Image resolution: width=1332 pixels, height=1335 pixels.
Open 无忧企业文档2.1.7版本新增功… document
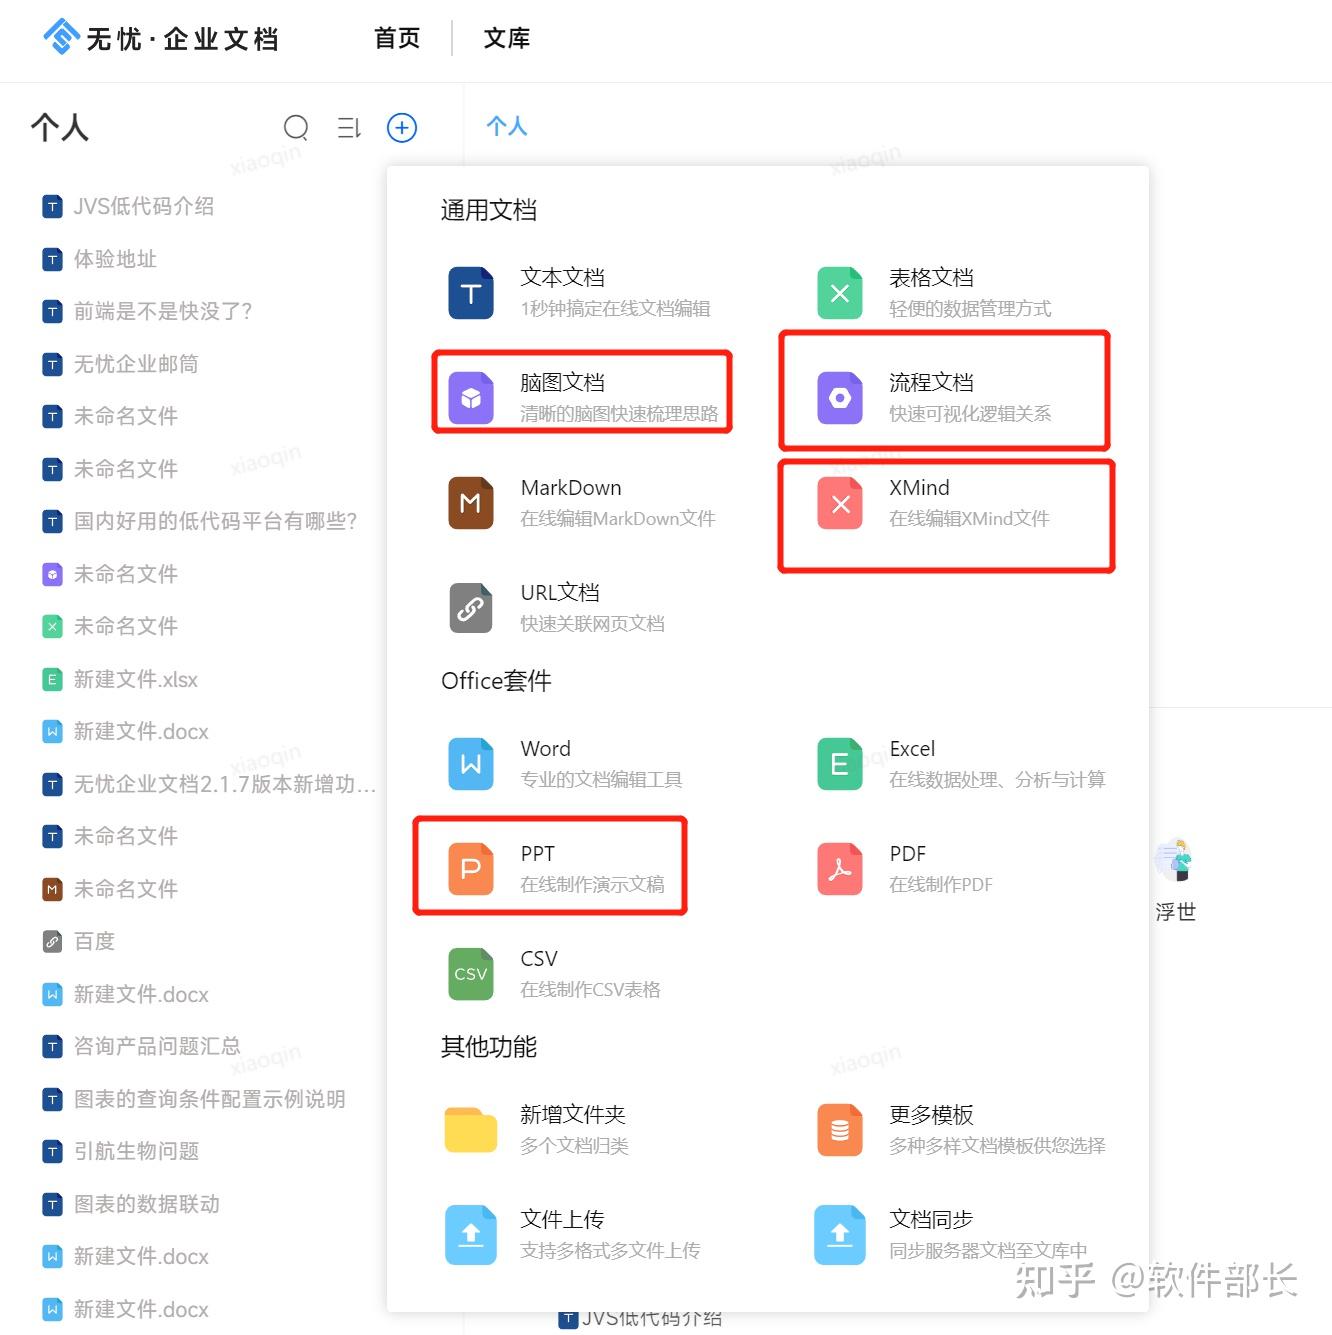coord(224,784)
